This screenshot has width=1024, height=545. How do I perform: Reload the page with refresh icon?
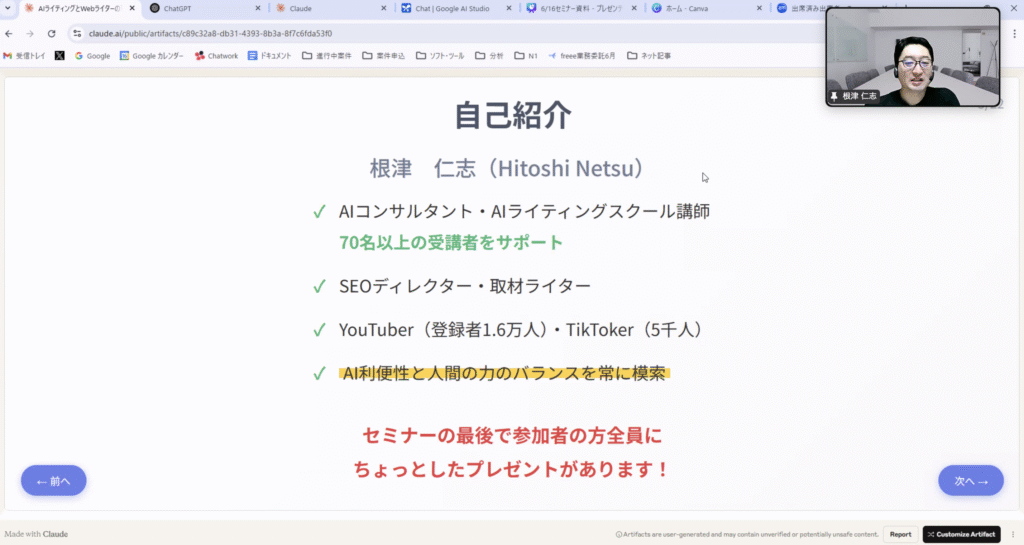(x=51, y=33)
